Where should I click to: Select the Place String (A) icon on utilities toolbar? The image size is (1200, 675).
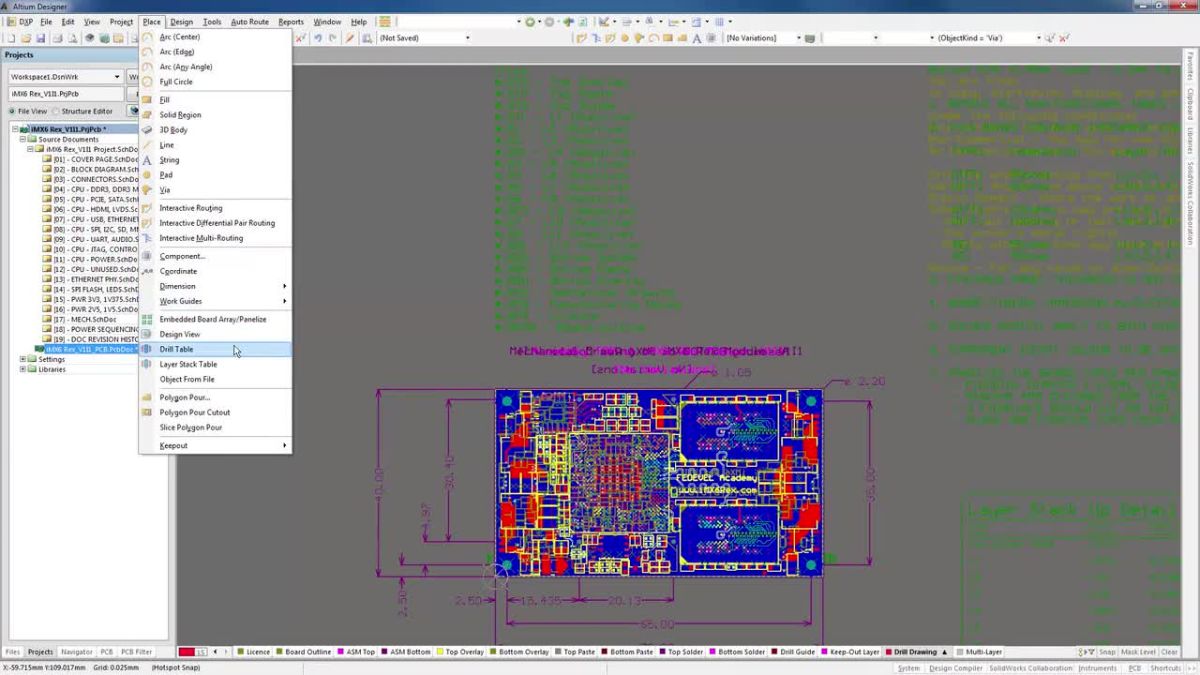pos(697,37)
